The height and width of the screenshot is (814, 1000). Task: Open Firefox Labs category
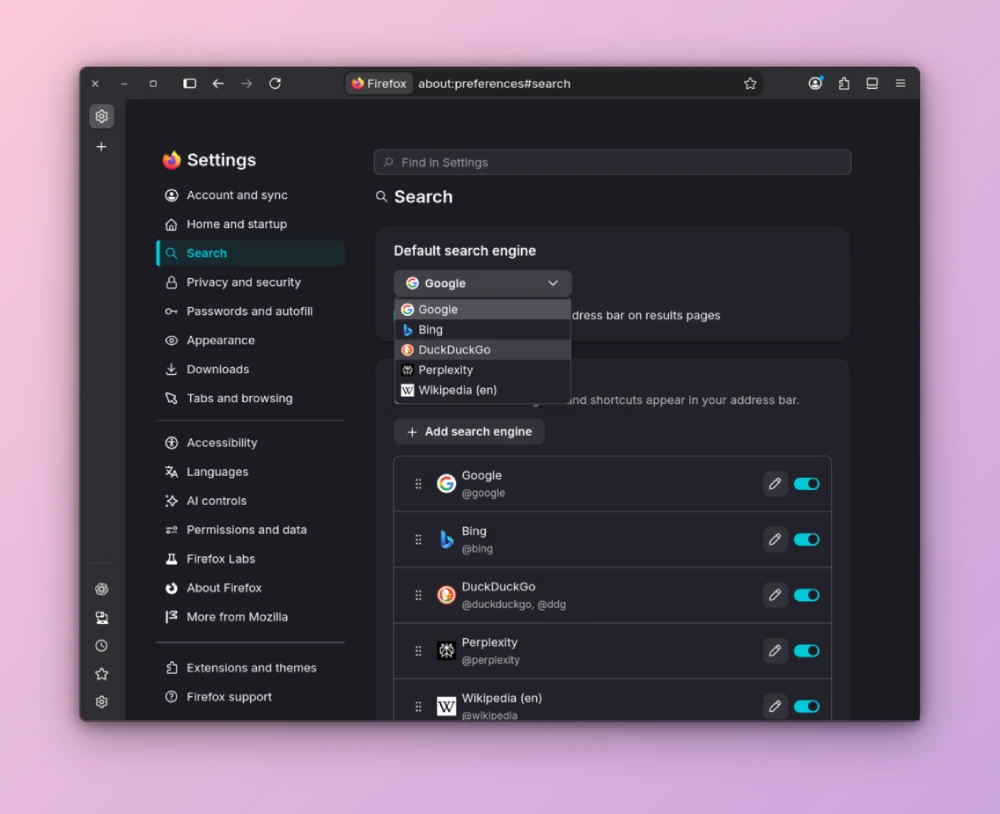[250, 559]
